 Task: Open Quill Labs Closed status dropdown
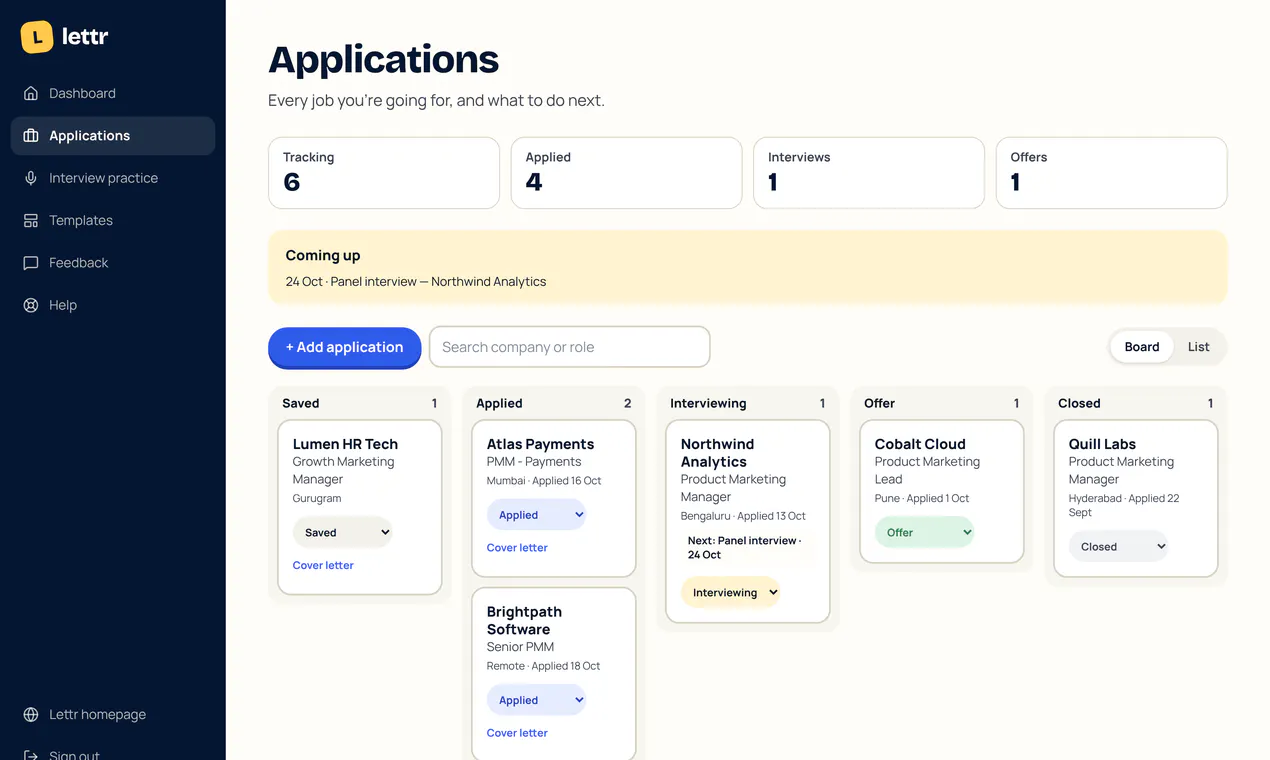1118,546
